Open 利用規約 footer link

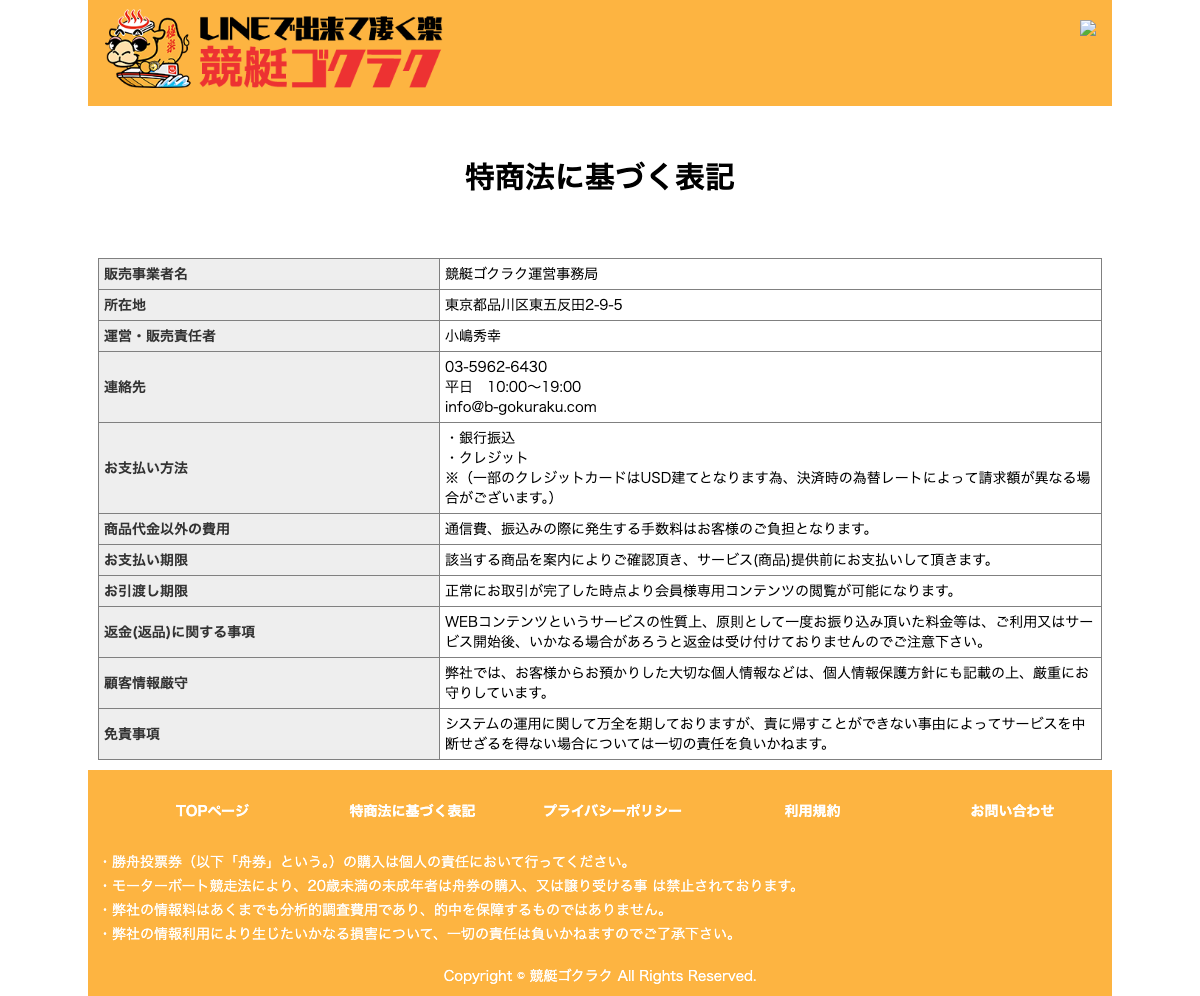coord(812,811)
